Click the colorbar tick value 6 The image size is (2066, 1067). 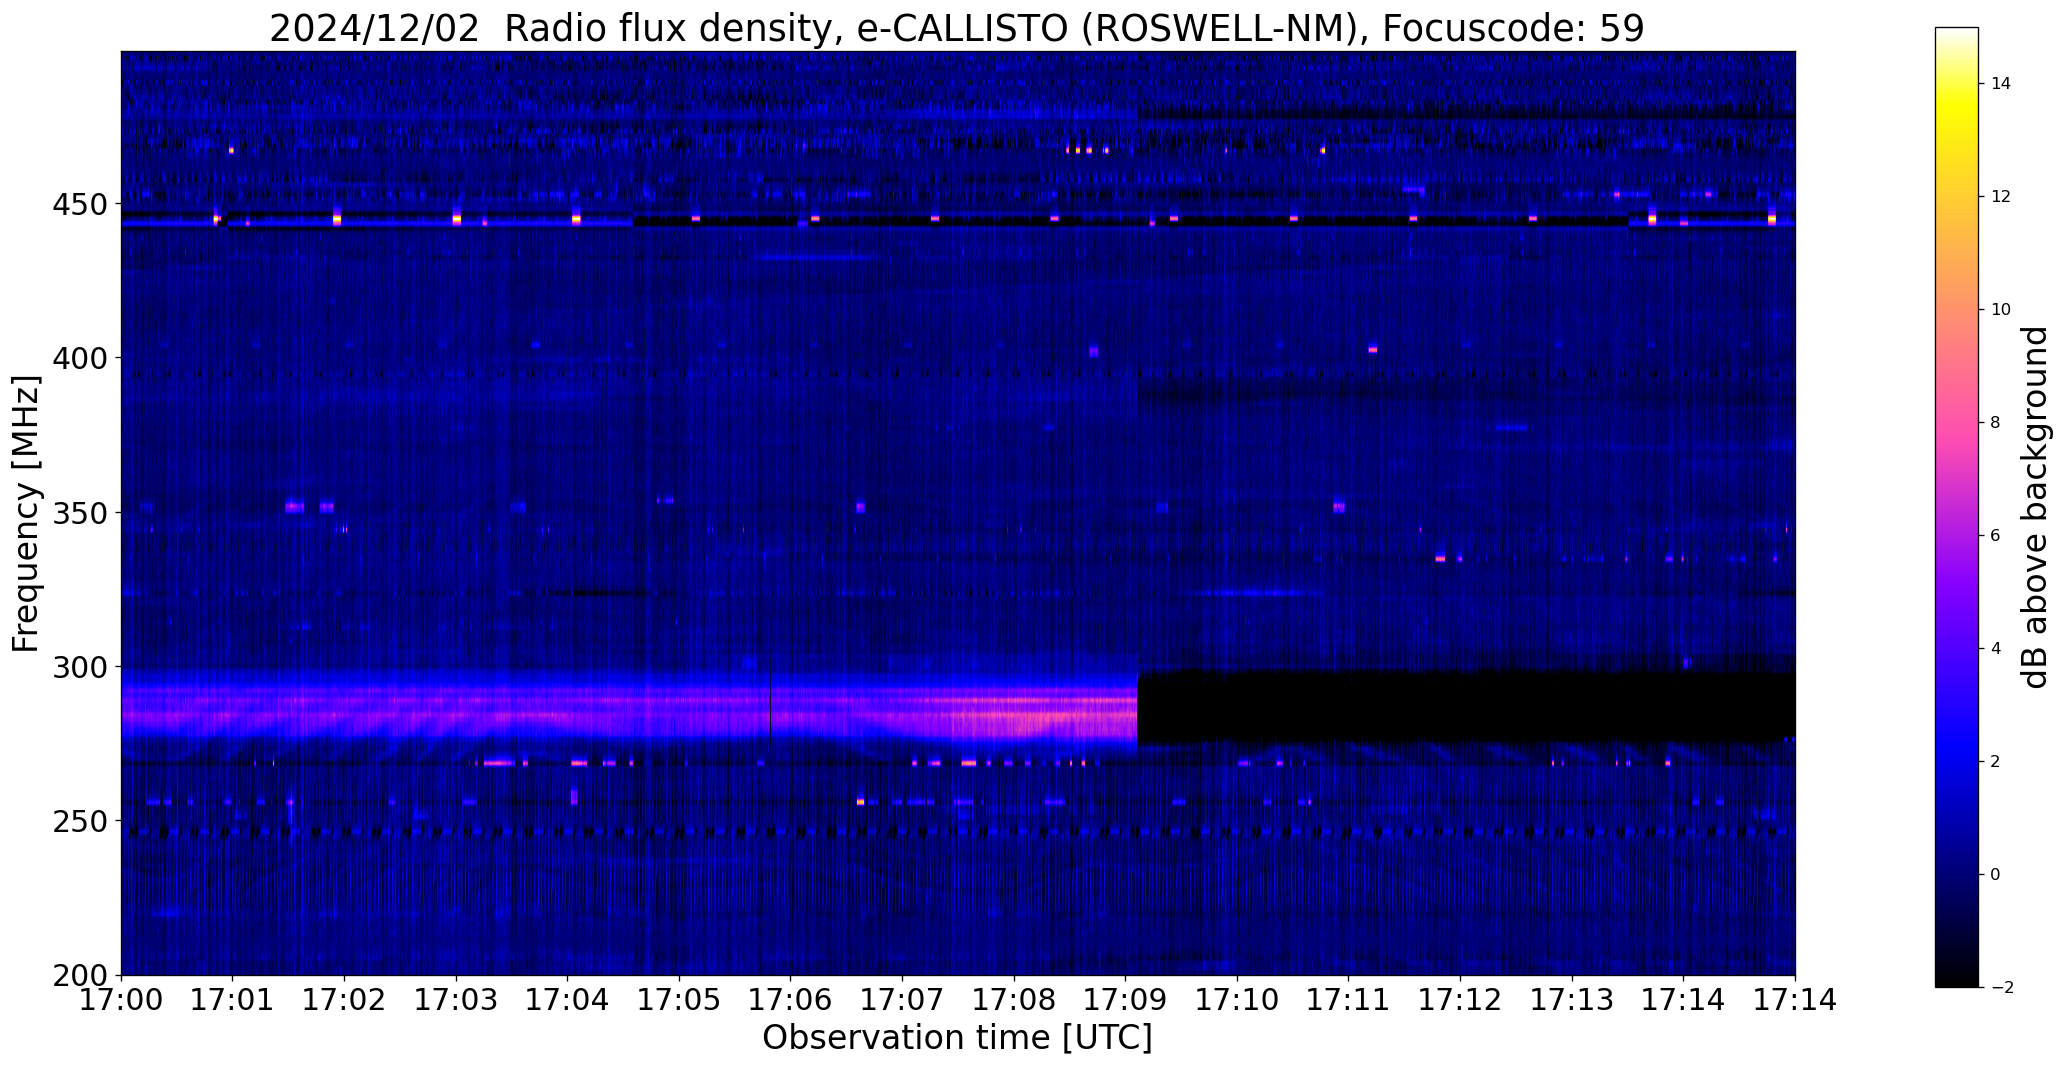pos(1996,536)
